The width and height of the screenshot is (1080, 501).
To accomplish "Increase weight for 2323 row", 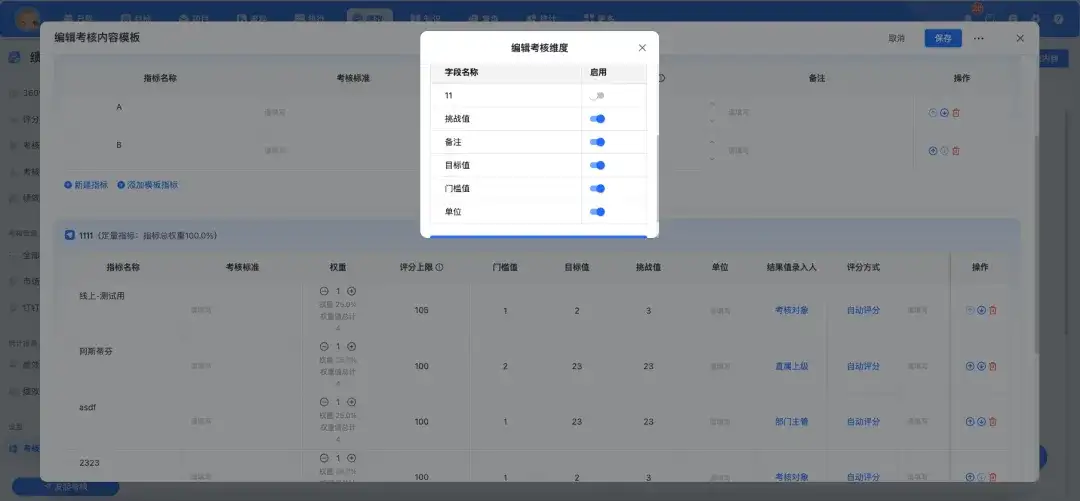I will pos(351,458).
